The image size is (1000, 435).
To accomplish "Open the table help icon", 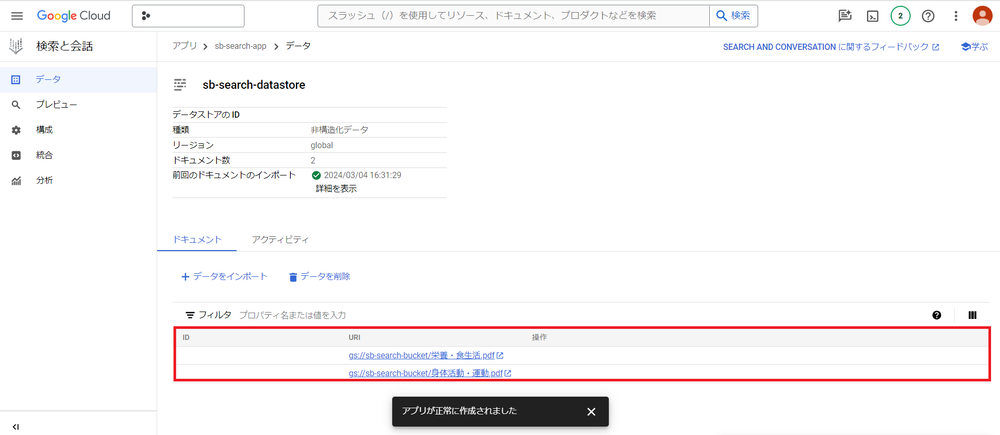I will (937, 315).
